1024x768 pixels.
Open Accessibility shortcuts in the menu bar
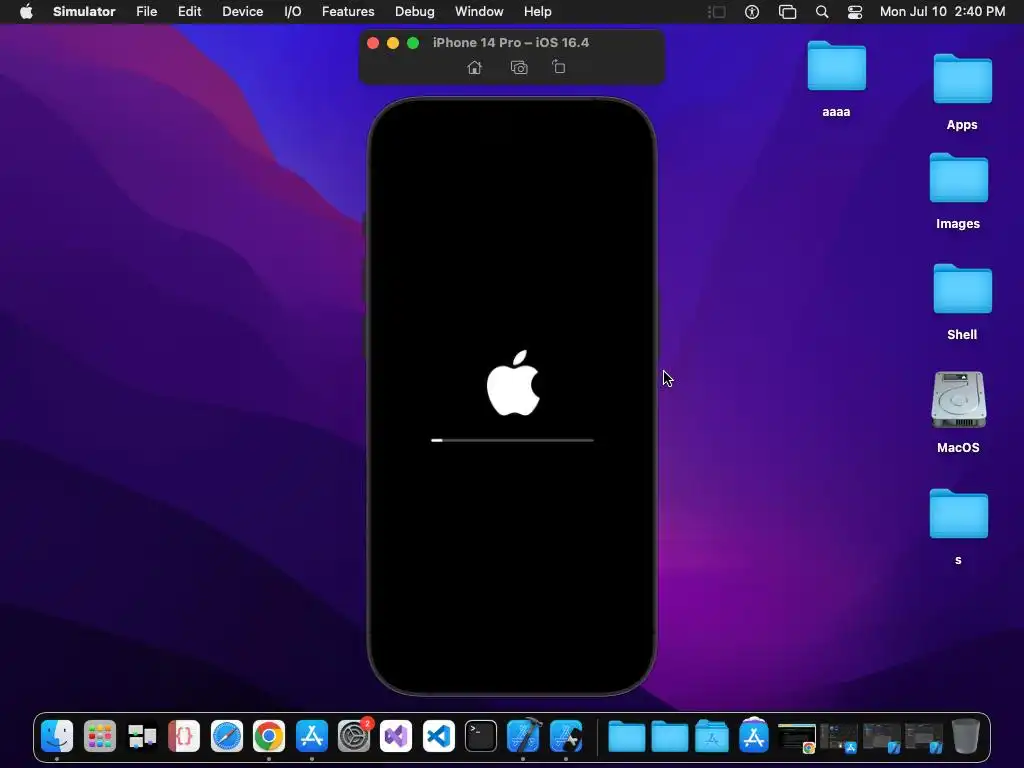752,12
